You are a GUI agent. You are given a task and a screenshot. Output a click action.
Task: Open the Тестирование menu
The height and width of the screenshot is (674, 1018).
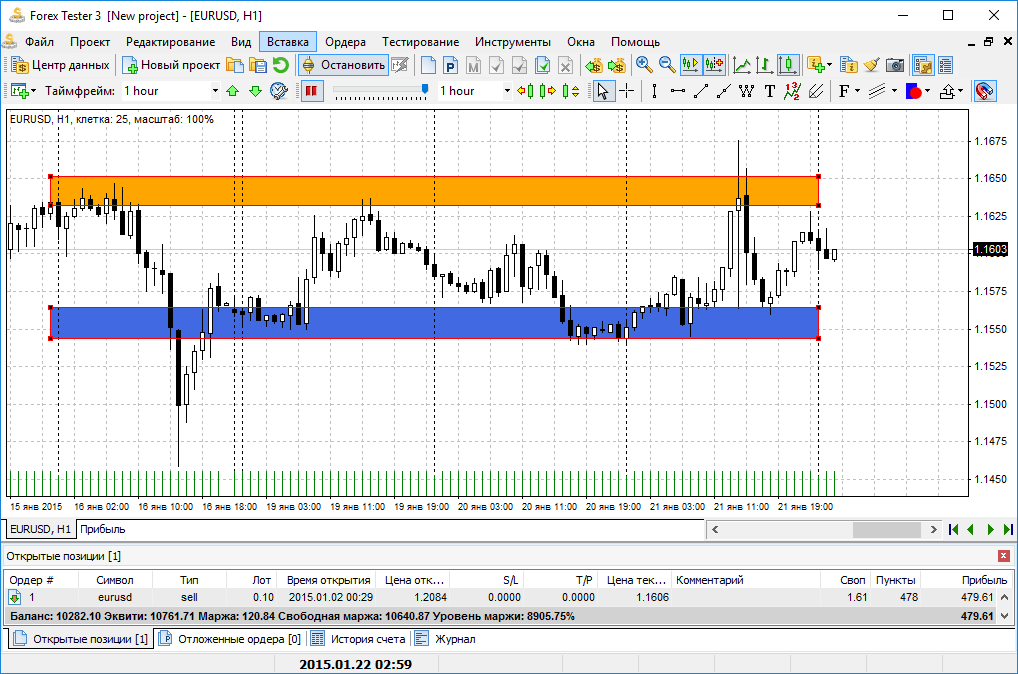click(420, 42)
